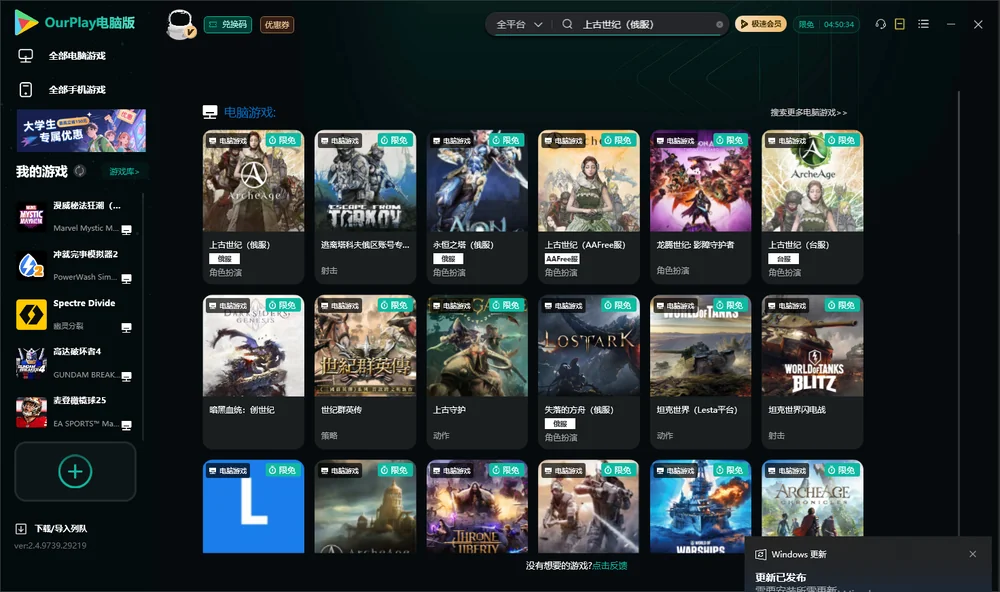
Task: Select 全部电脑游戏 in the sidebar
Action: [x=77, y=56]
